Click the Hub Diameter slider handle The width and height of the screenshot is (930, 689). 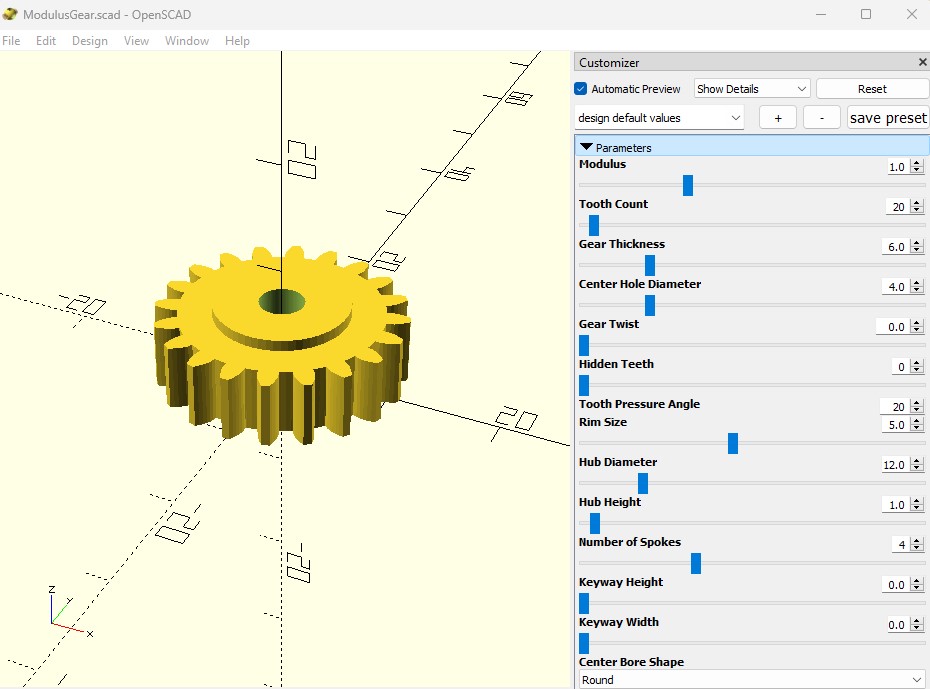[x=643, y=483]
